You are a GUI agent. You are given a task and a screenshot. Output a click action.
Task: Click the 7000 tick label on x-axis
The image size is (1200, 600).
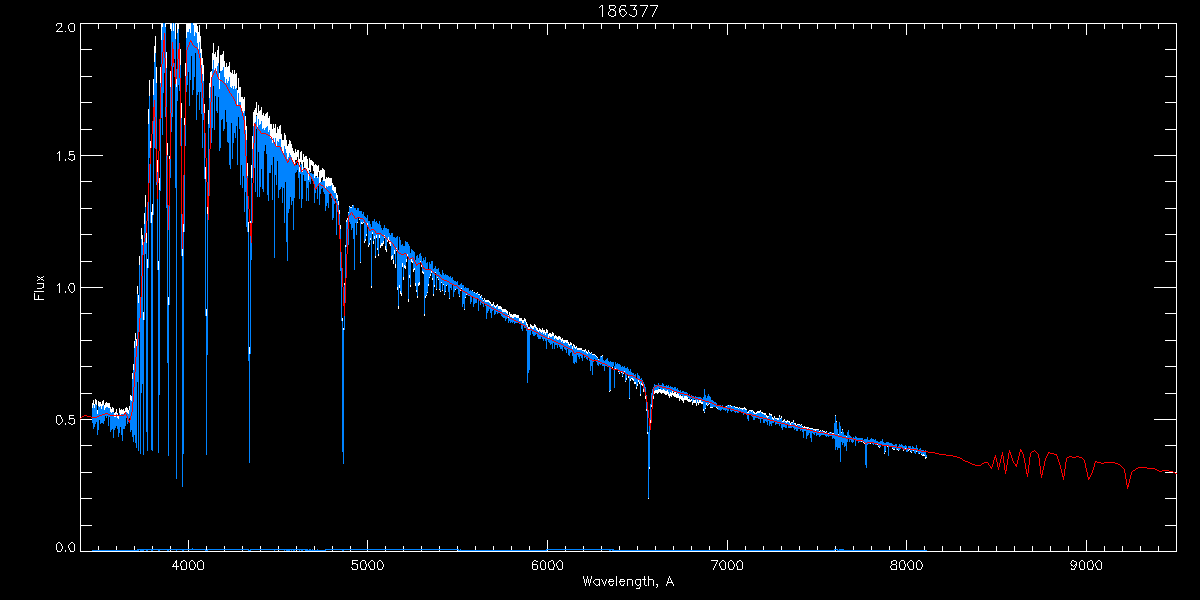726,563
